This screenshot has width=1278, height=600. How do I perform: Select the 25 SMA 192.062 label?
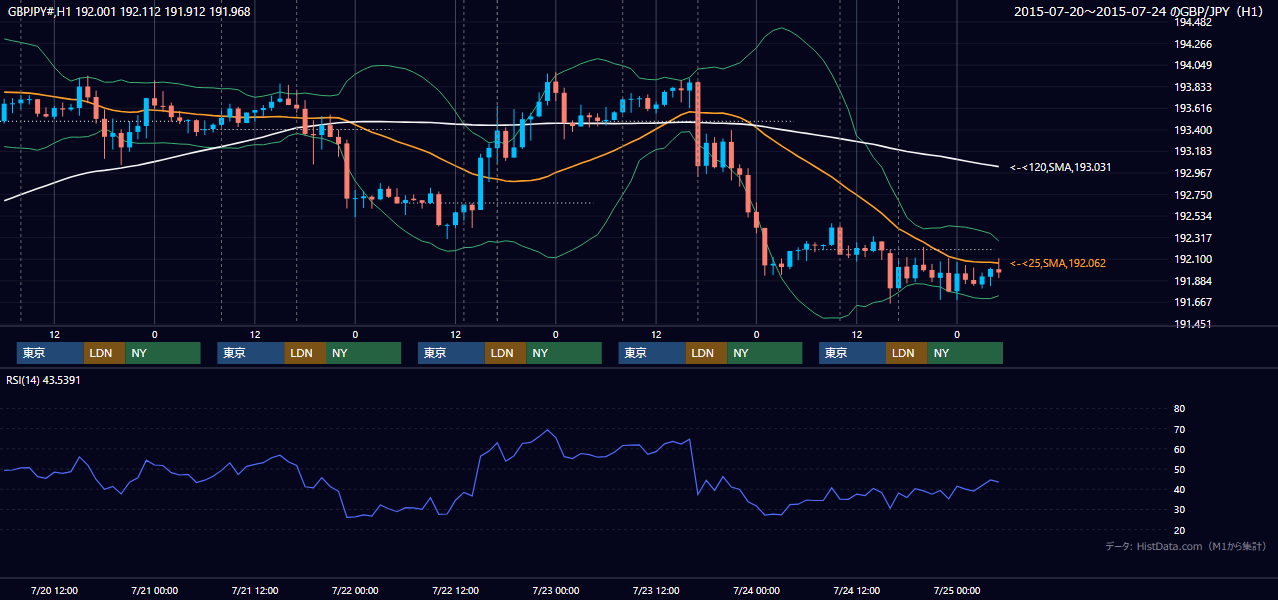click(x=1058, y=263)
